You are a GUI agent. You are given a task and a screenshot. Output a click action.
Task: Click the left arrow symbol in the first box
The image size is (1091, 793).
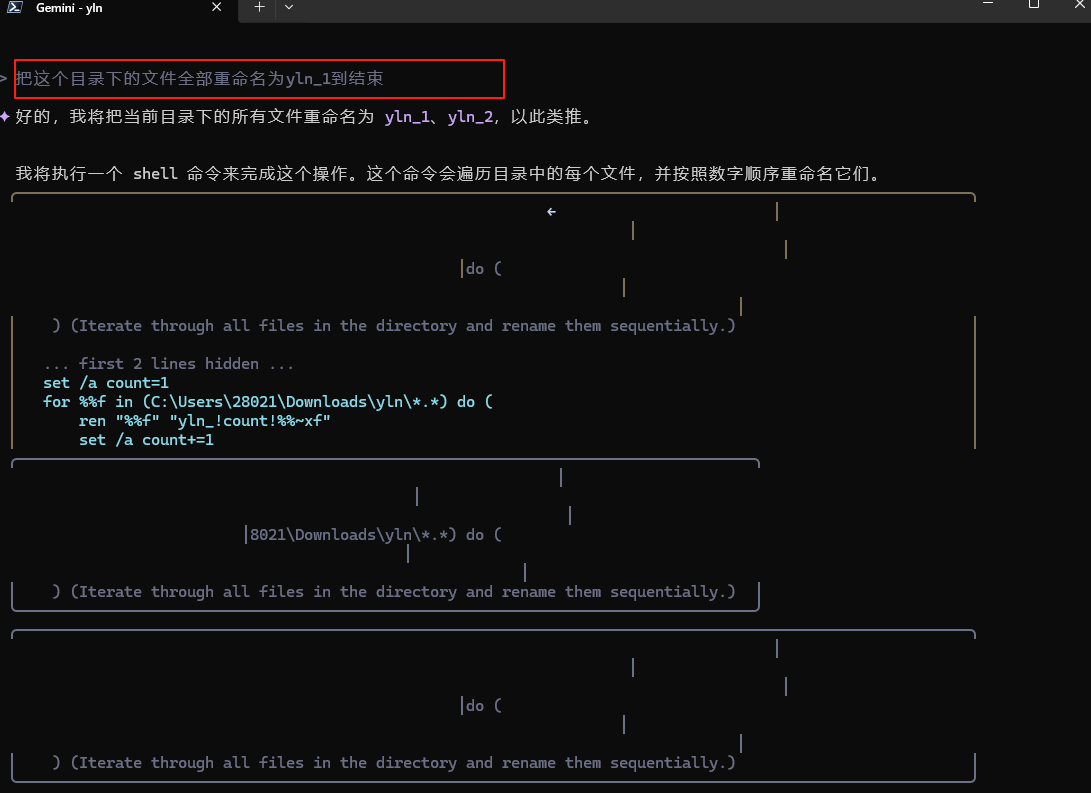[x=551, y=212]
